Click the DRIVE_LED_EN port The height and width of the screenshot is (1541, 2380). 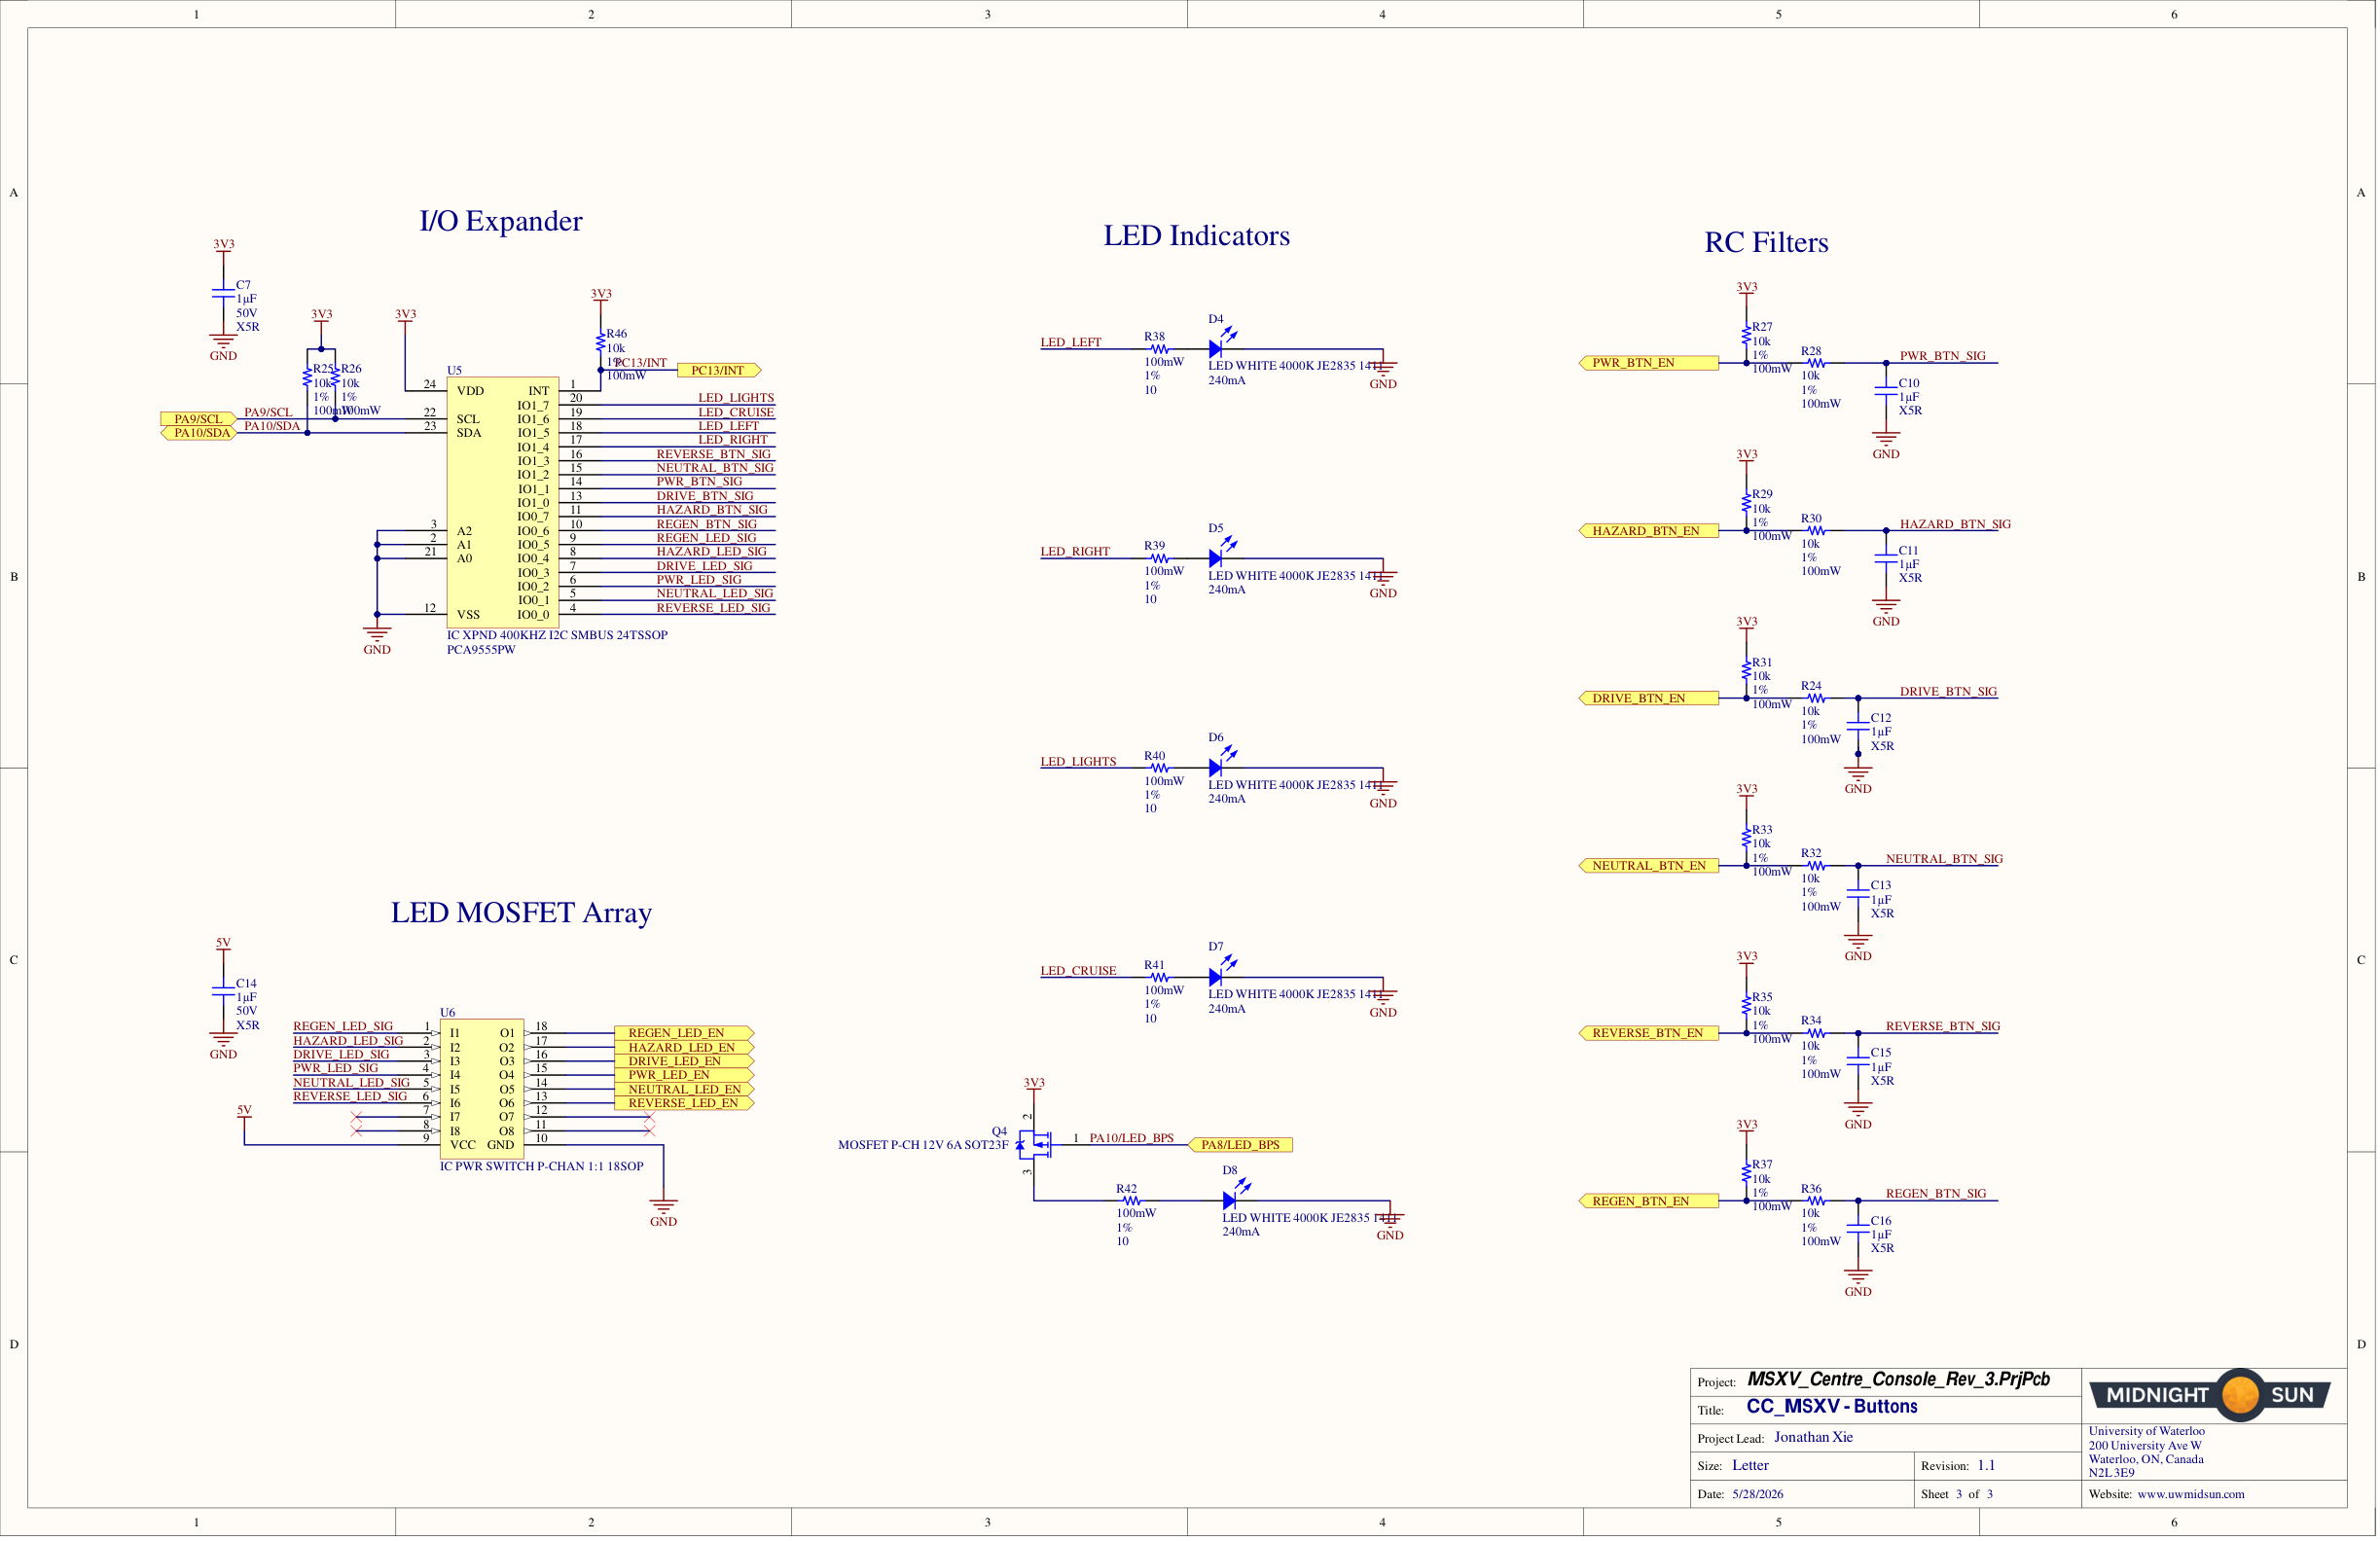click(684, 1061)
